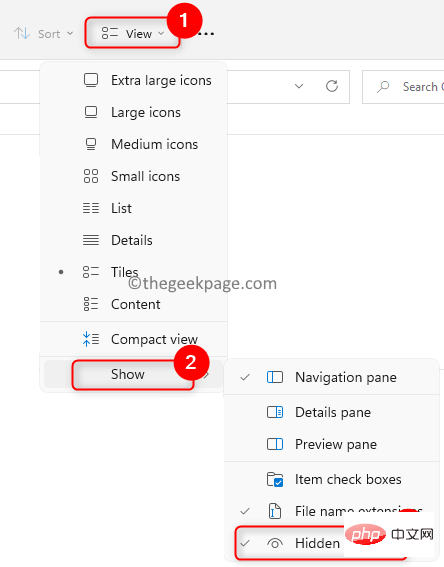Click the Tiles view icon
The image size is (444, 567).
click(91, 272)
